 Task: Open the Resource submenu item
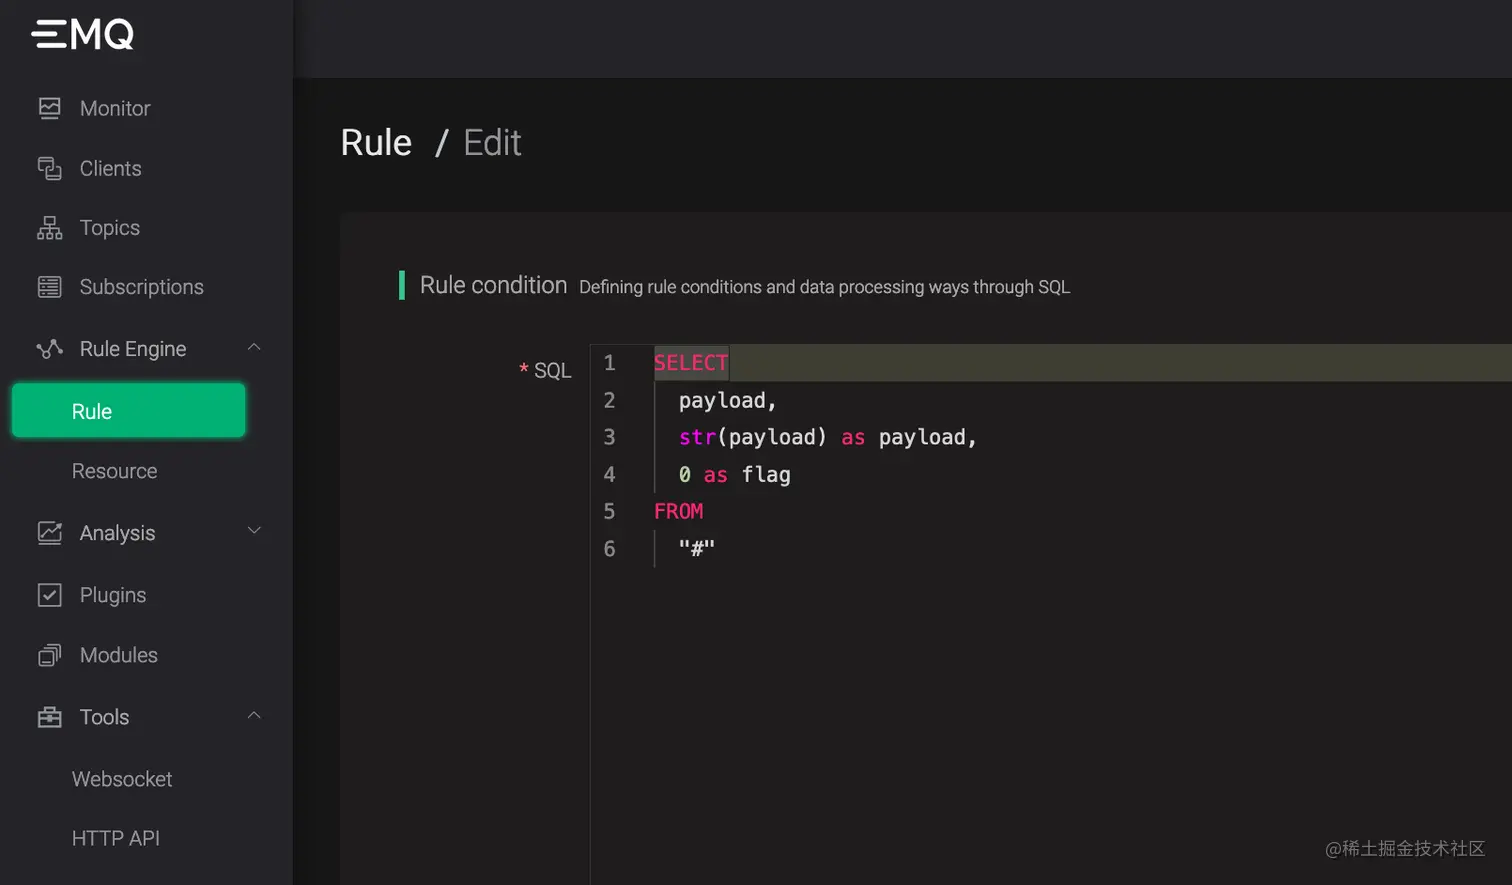[114, 471]
